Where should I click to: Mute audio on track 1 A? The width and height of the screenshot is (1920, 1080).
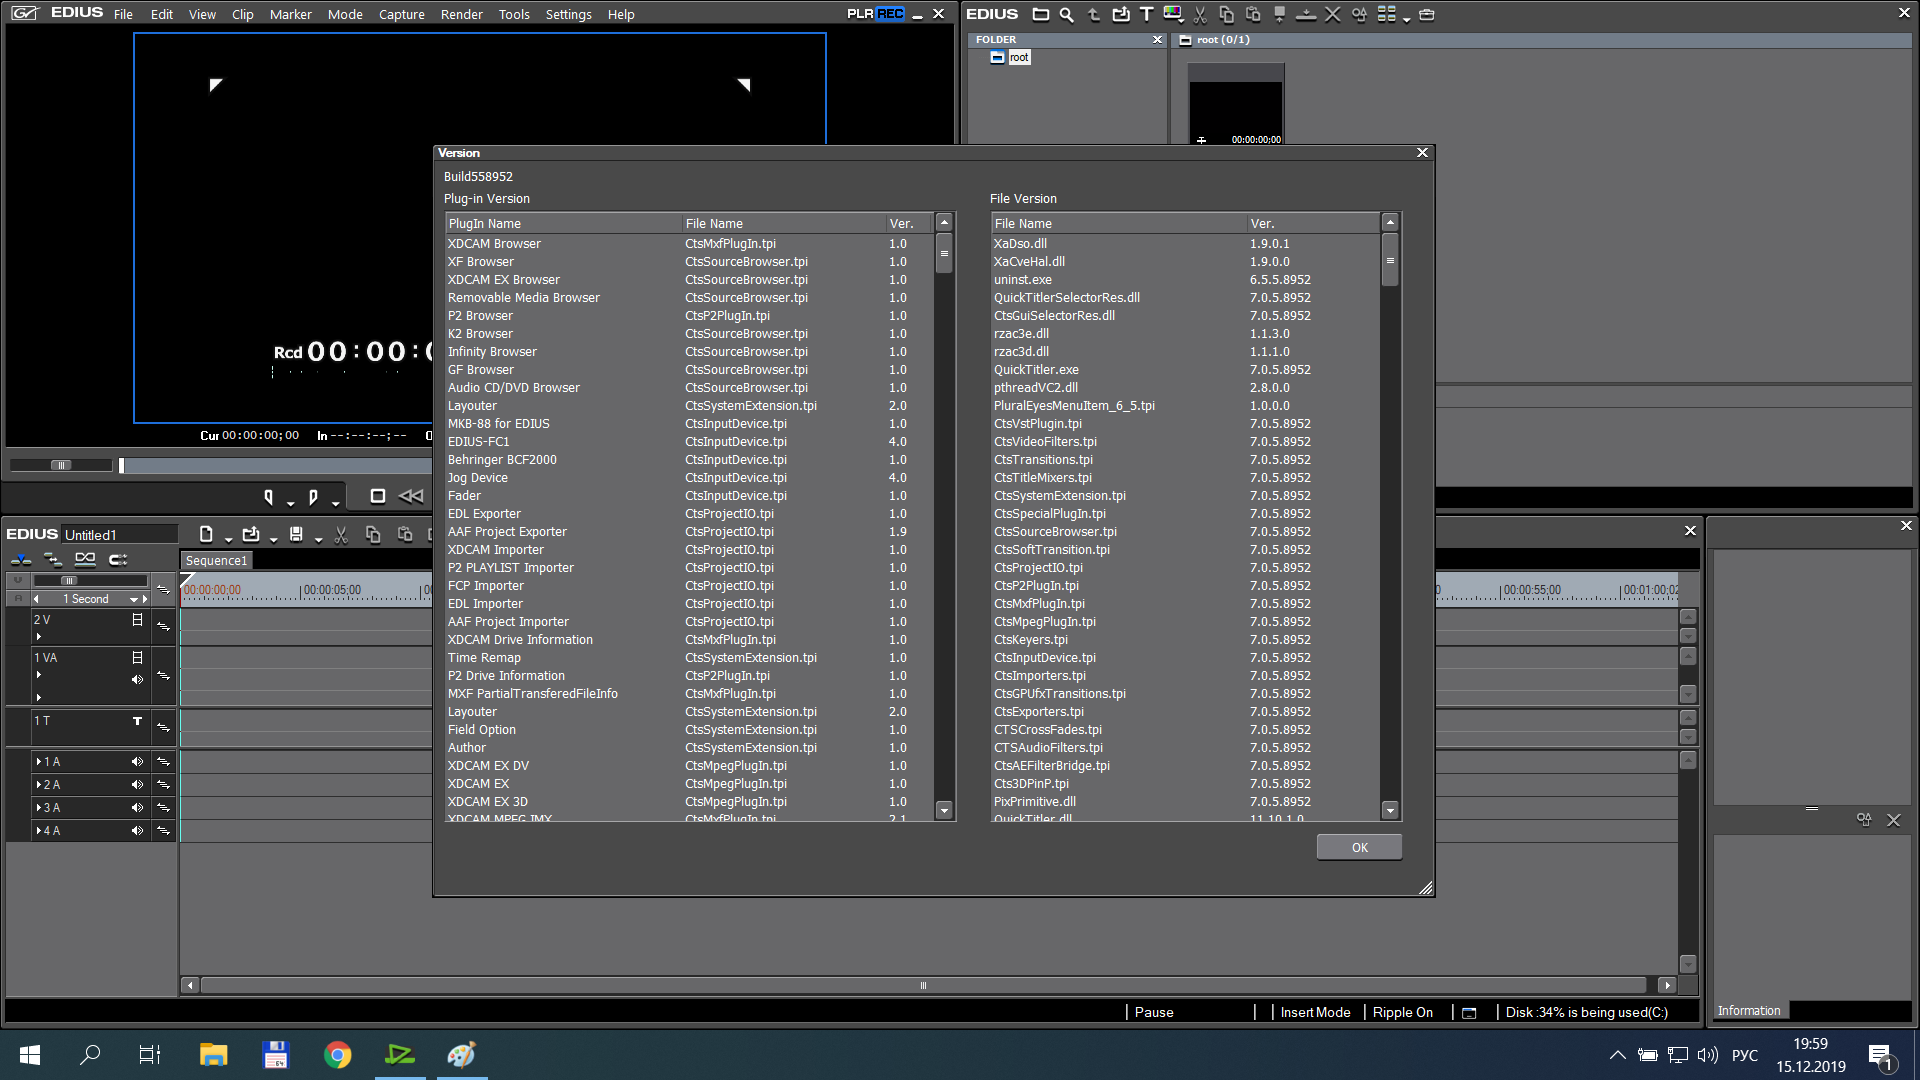137,762
